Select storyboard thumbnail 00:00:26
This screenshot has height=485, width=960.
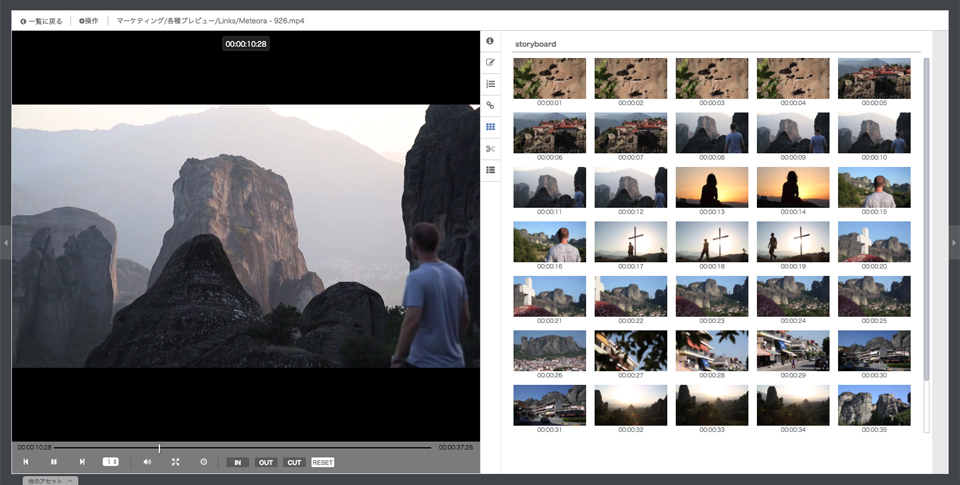tap(549, 351)
